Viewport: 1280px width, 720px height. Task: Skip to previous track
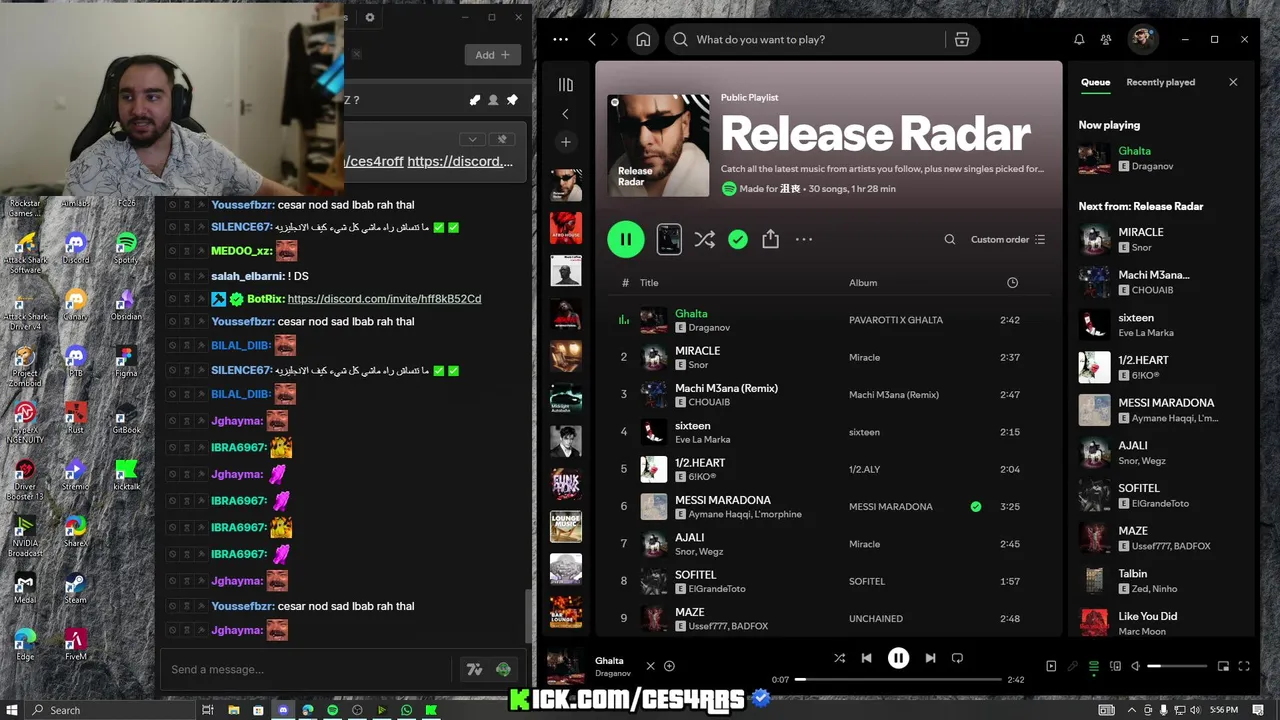click(x=867, y=658)
